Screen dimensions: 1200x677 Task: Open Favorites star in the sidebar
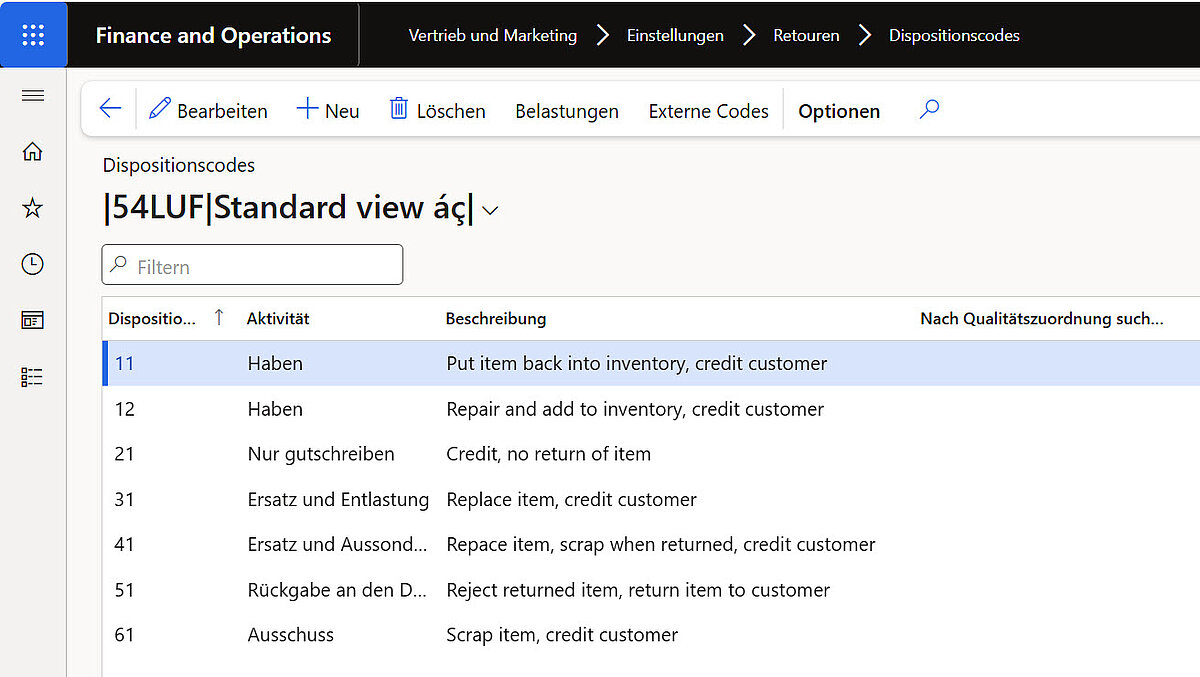pos(33,208)
